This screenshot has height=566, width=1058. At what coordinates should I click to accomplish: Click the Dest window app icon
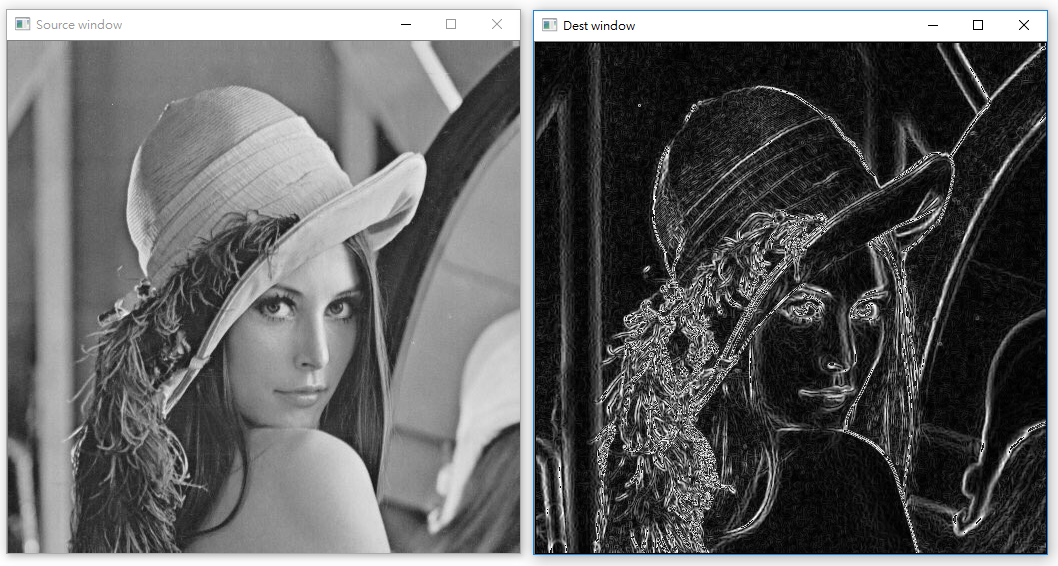(x=550, y=25)
